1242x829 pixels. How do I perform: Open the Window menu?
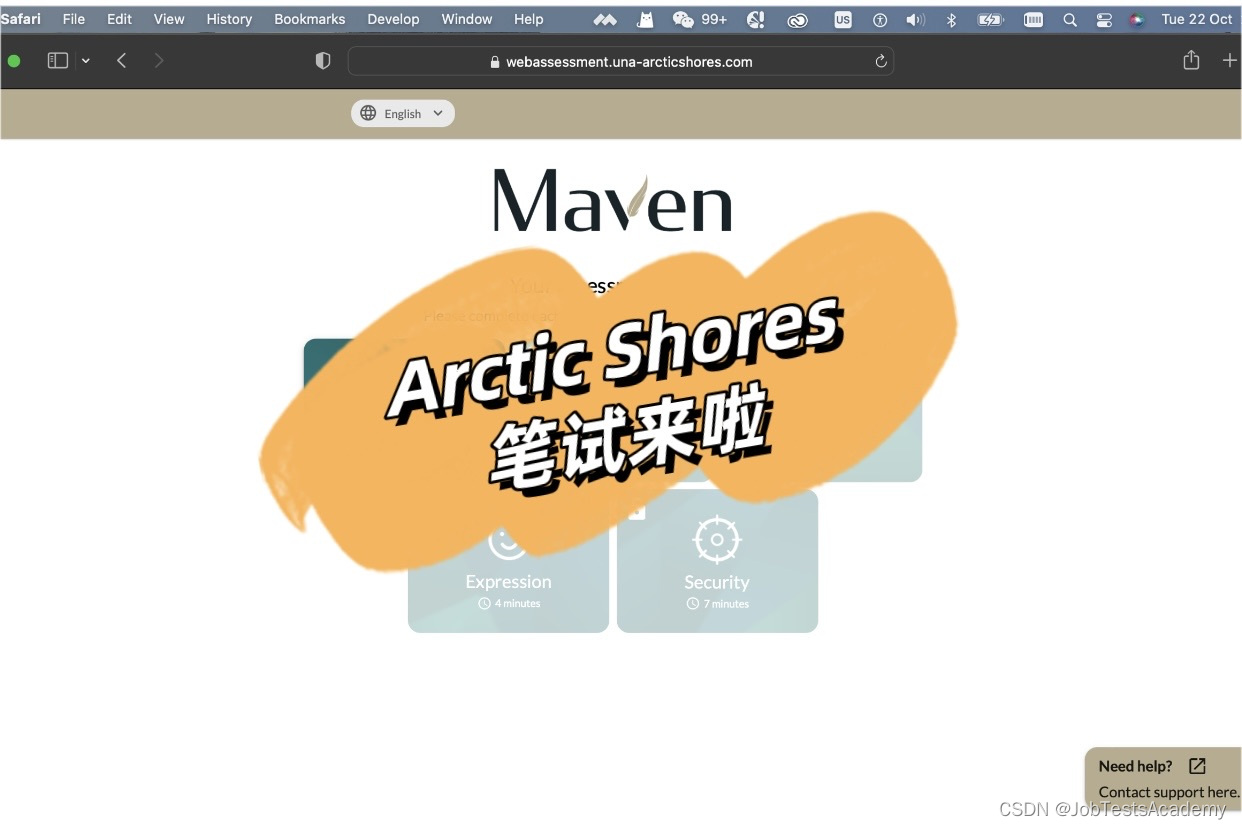coord(467,19)
